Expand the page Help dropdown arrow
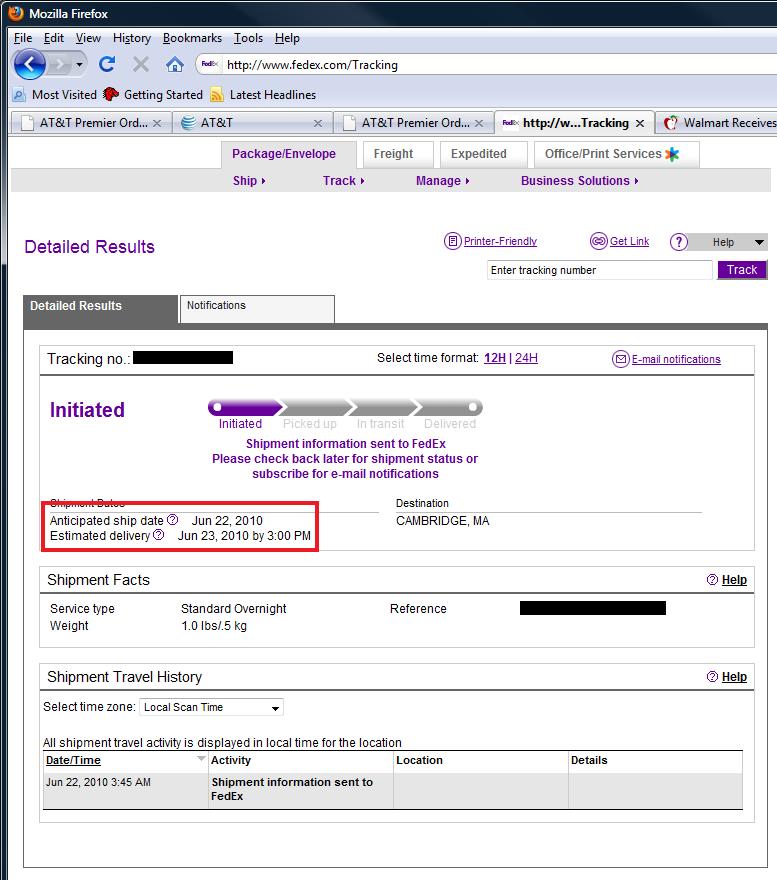Viewport: 777px width, 880px height. click(x=759, y=242)
